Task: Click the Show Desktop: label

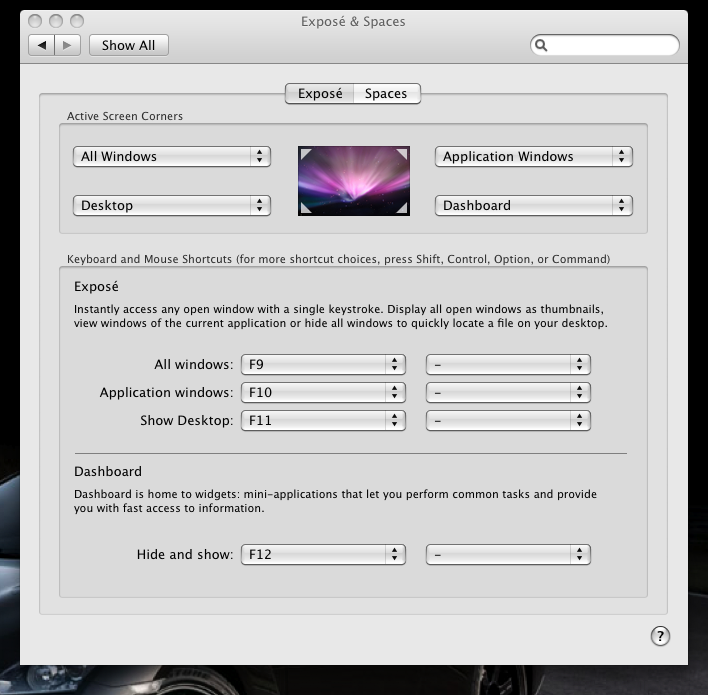Action: 186,420
